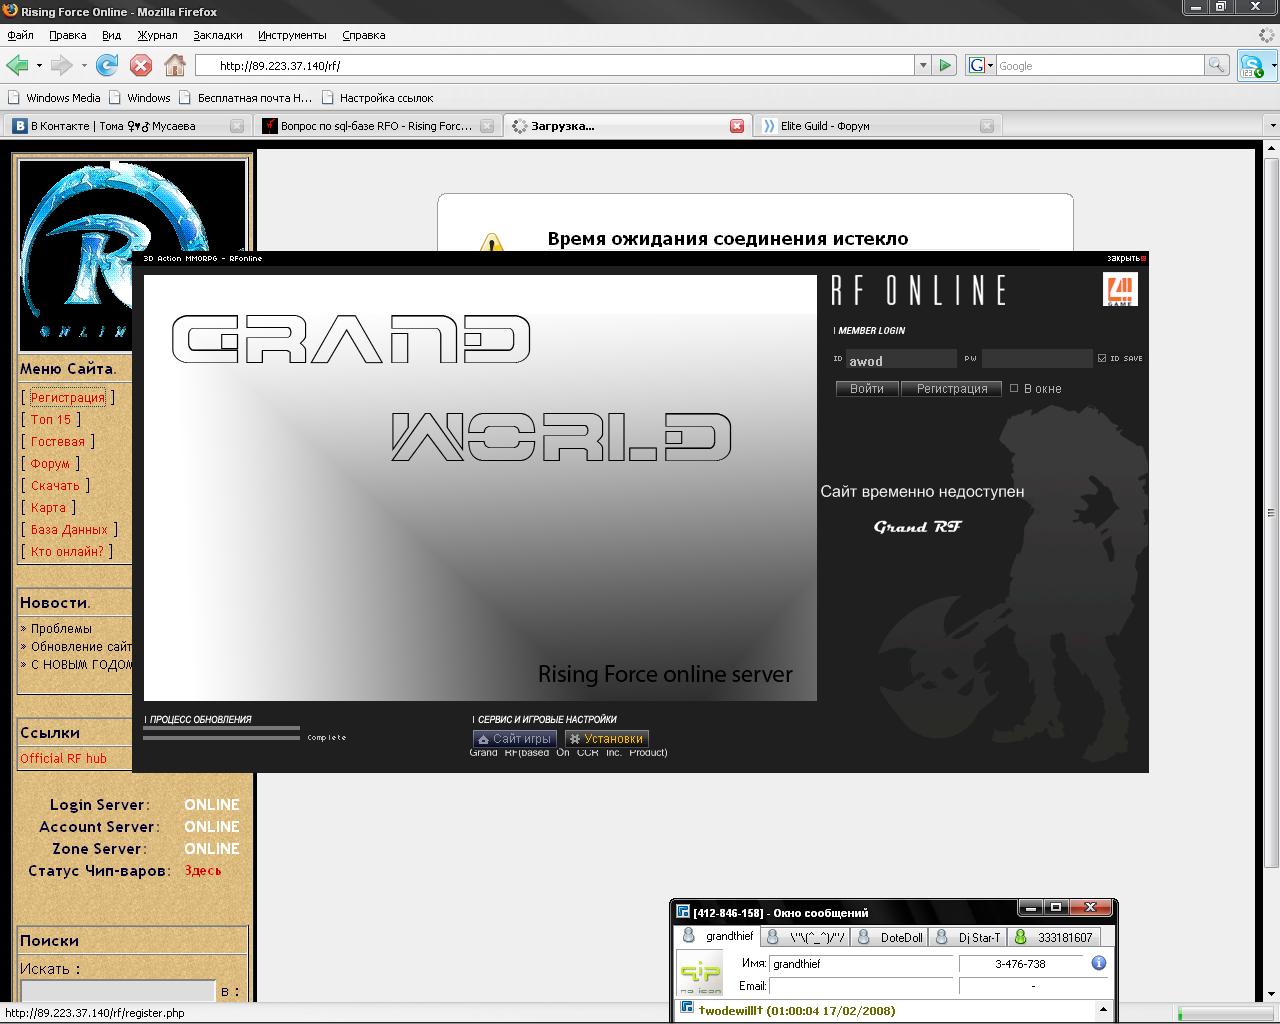The image size is (1280, 1024).
Task: Toggle the 'ID SAVE' checkbox
Action: [1102, 358]
